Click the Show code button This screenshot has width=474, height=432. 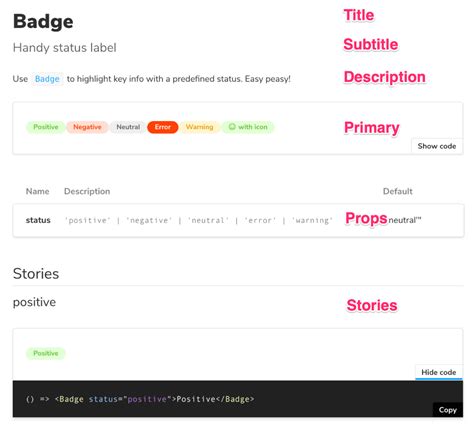coord(437,146)
